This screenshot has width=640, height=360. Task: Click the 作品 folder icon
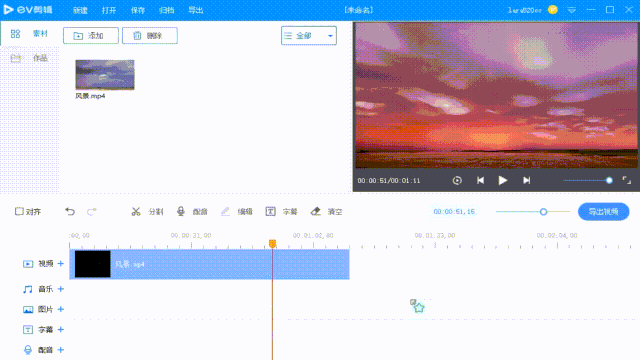[16, 58]
